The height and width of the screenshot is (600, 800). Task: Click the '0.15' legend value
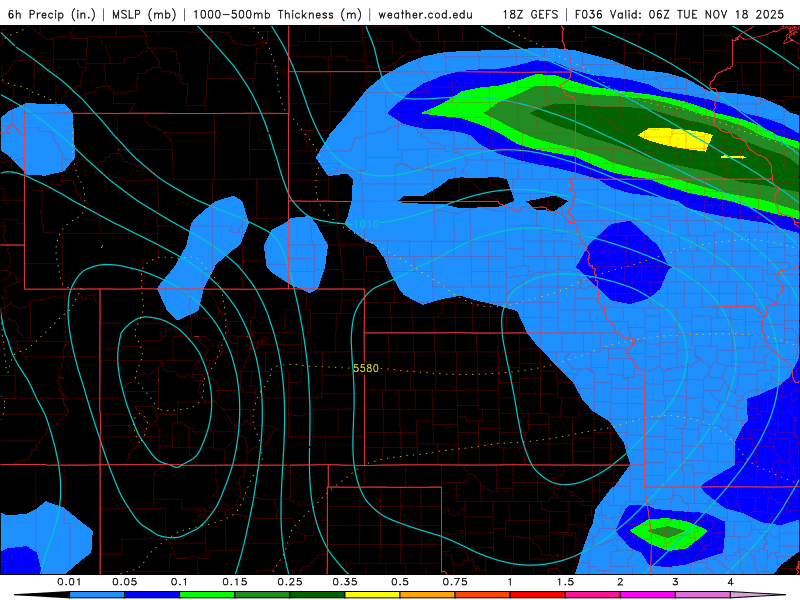pyautogui.click(x=235, y=582)
